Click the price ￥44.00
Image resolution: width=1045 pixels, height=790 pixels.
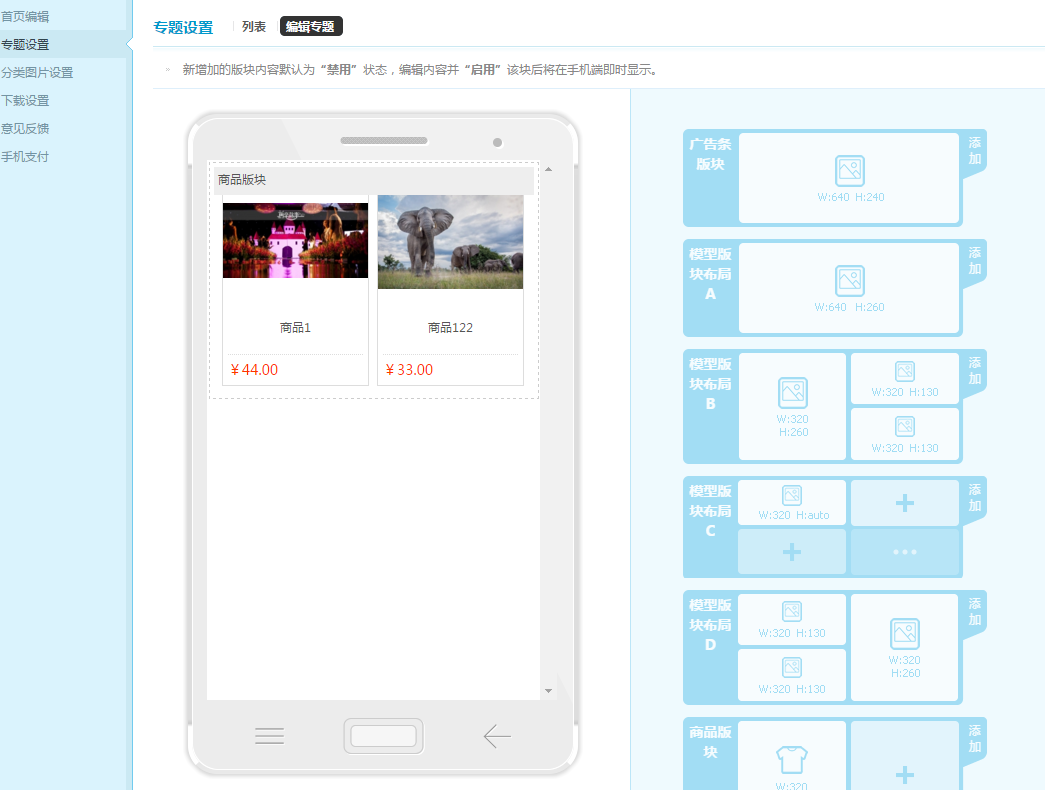tap(254, 370)
